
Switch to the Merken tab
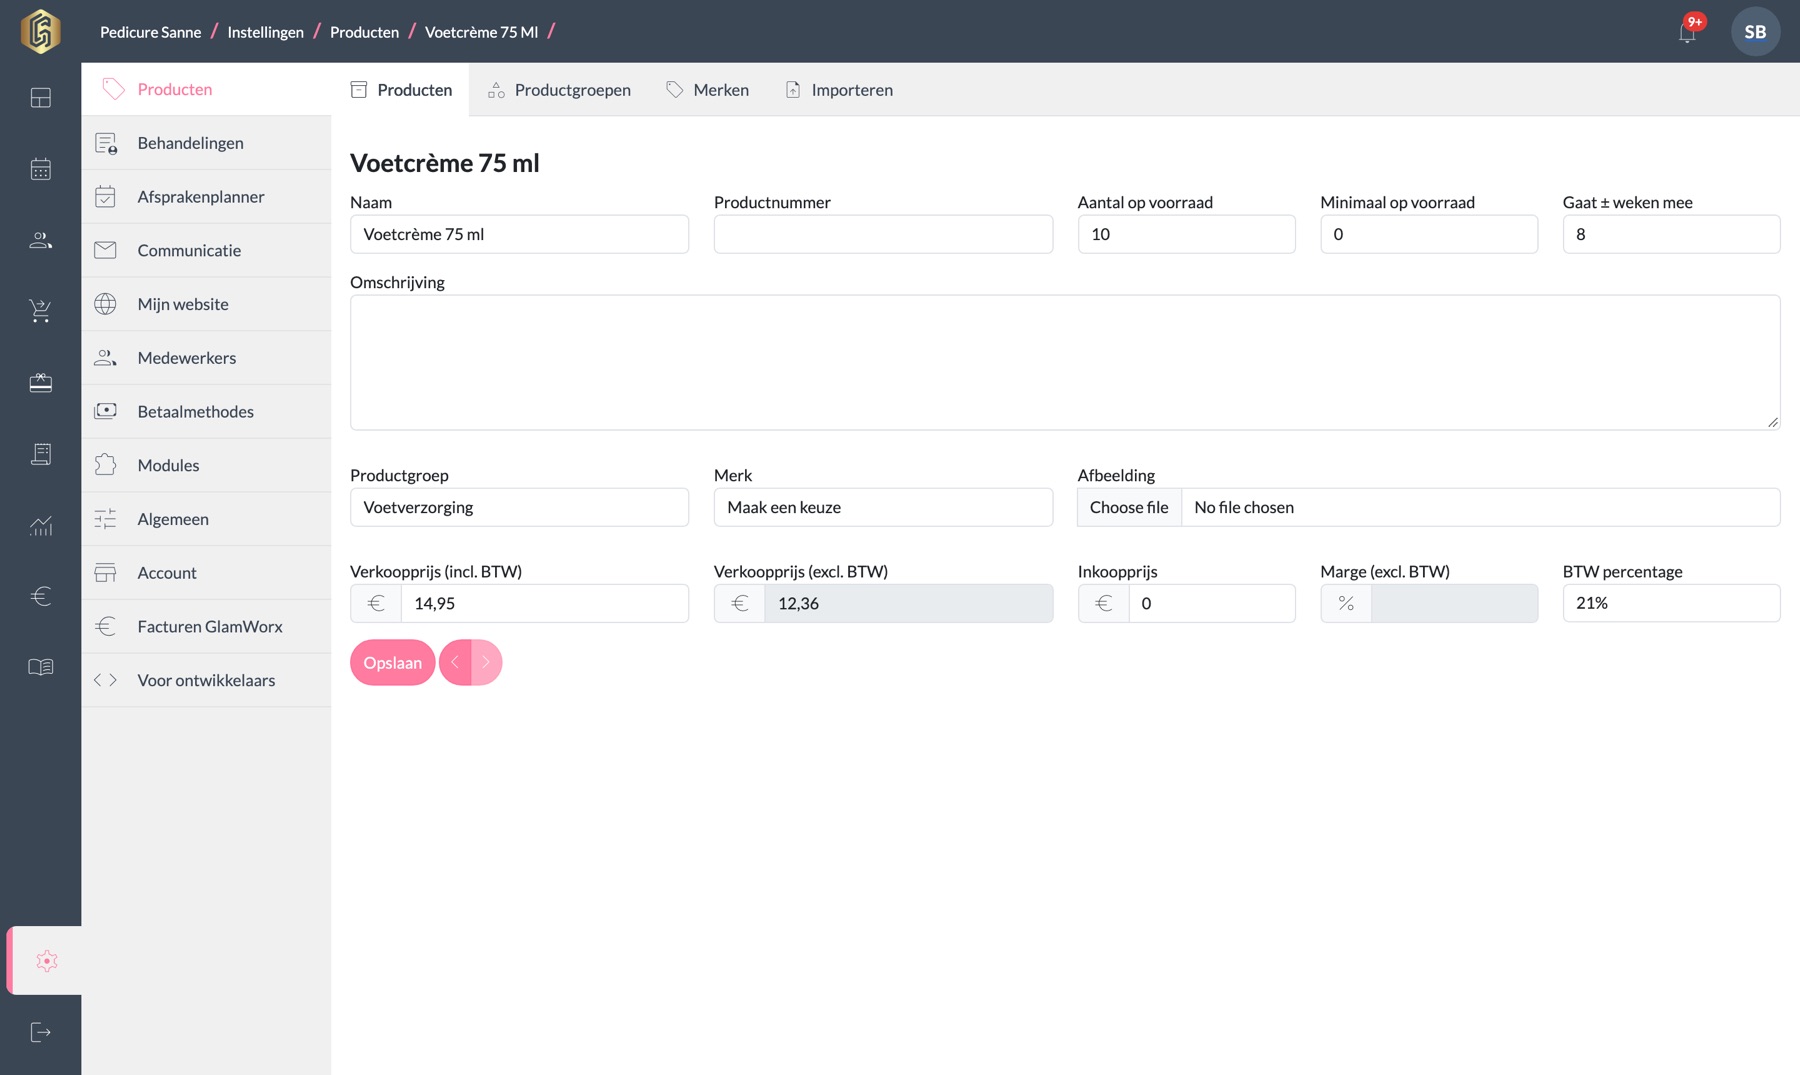point(707,90)
